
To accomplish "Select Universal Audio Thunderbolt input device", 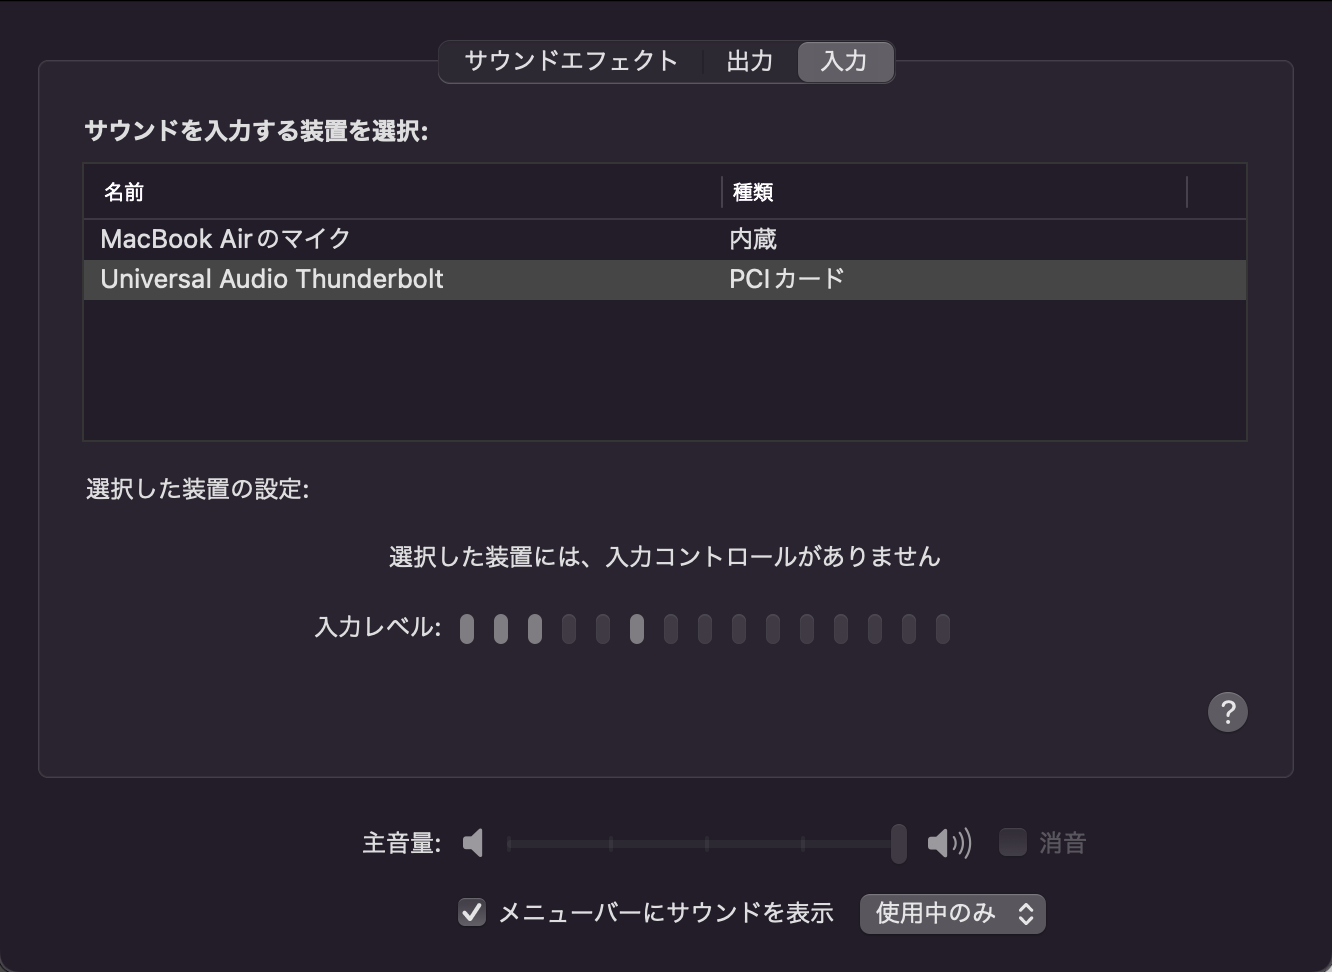I will tap(272, 279).
